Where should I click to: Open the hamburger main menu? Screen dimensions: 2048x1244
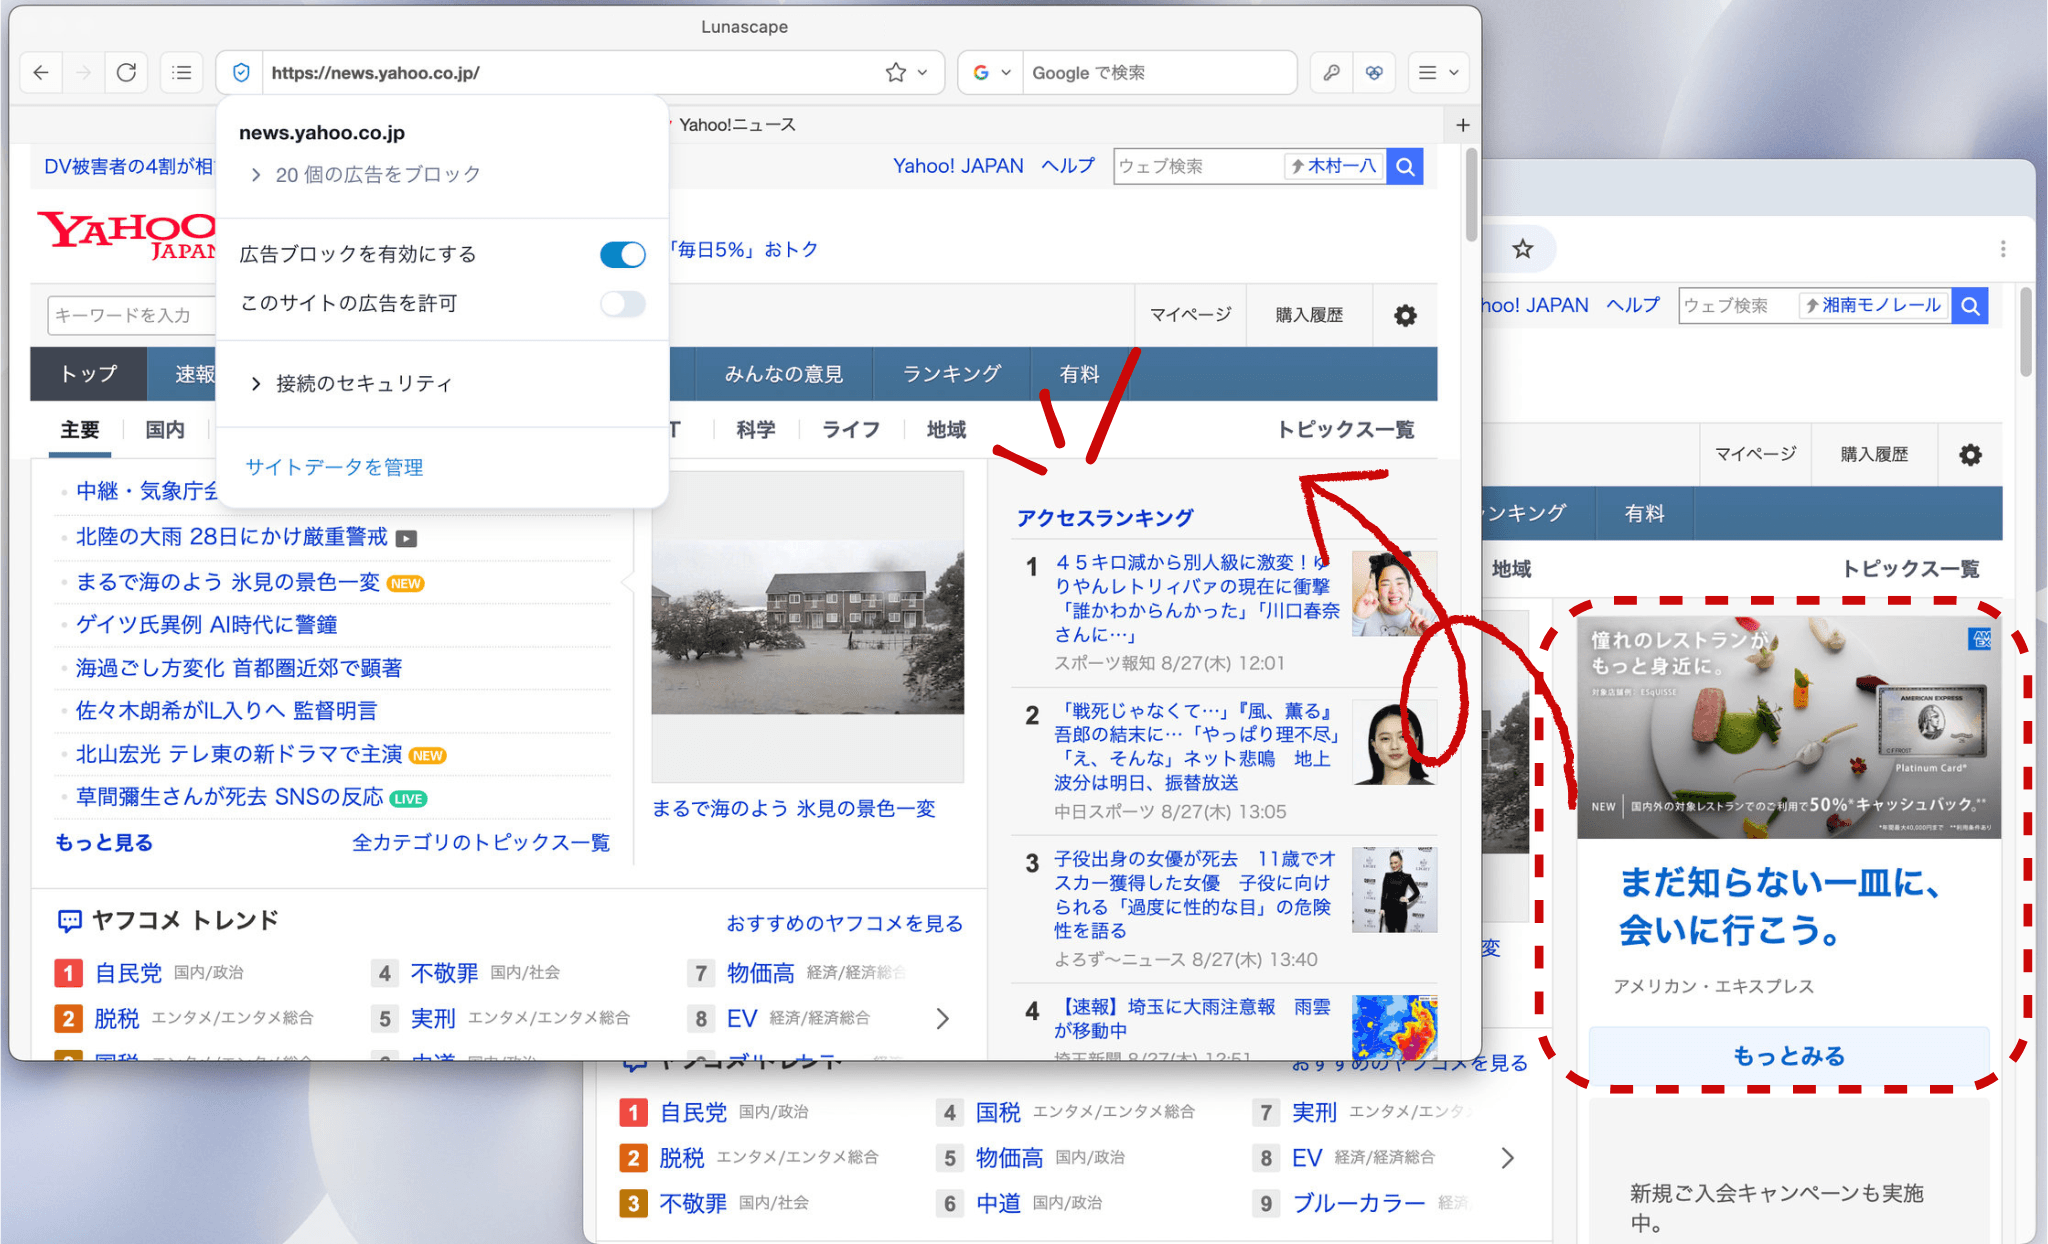pos(1438,72)
